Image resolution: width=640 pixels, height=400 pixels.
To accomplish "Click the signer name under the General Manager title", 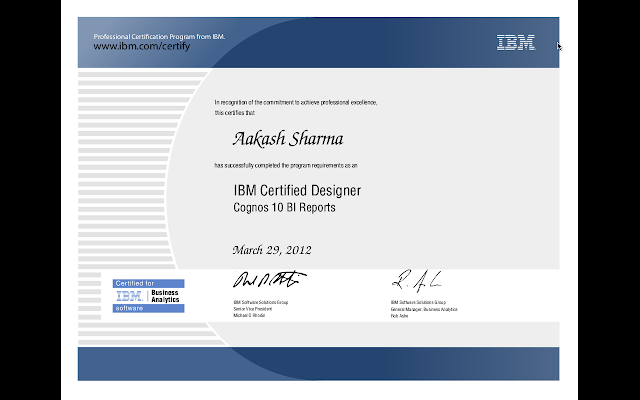I will point(399,316).
